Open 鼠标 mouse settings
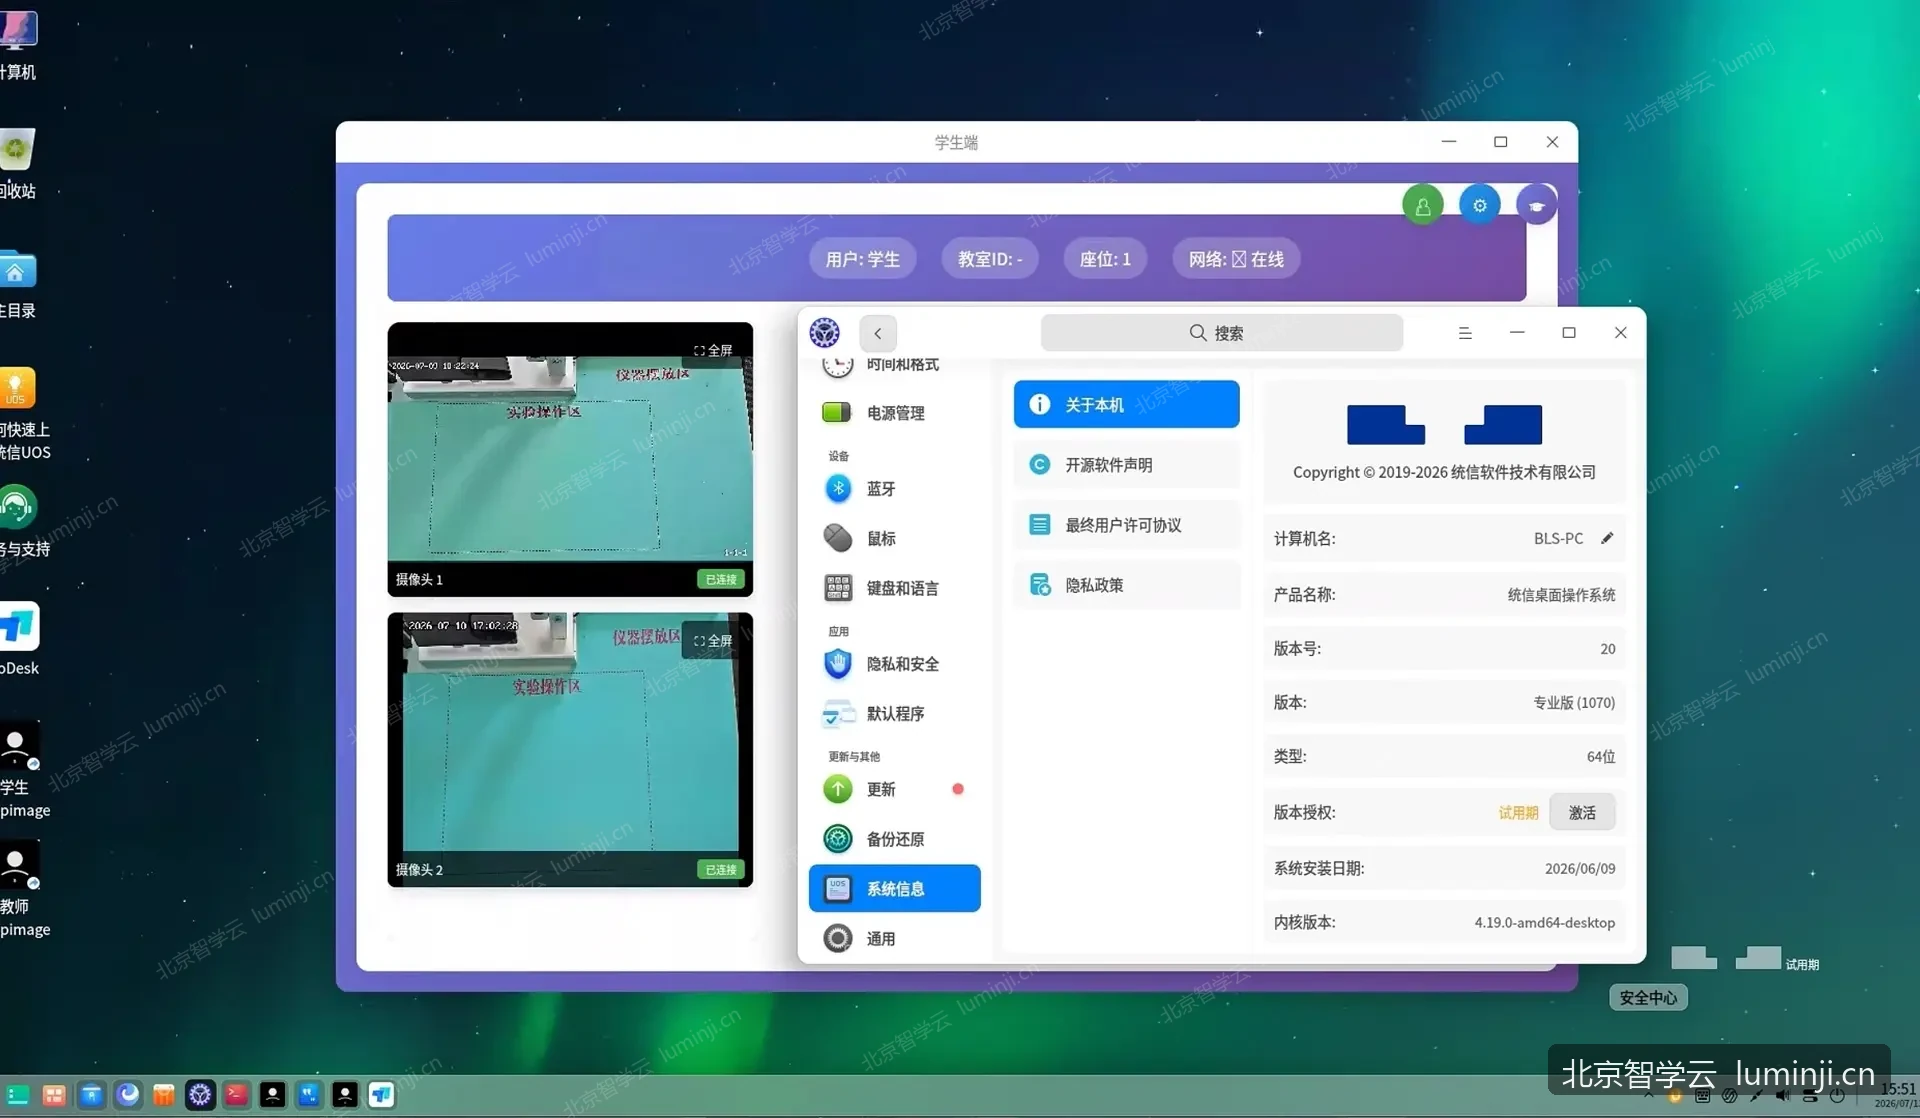Image resolution: width=1920 pixels, height=1118 pixels. (x=894, y=538)
